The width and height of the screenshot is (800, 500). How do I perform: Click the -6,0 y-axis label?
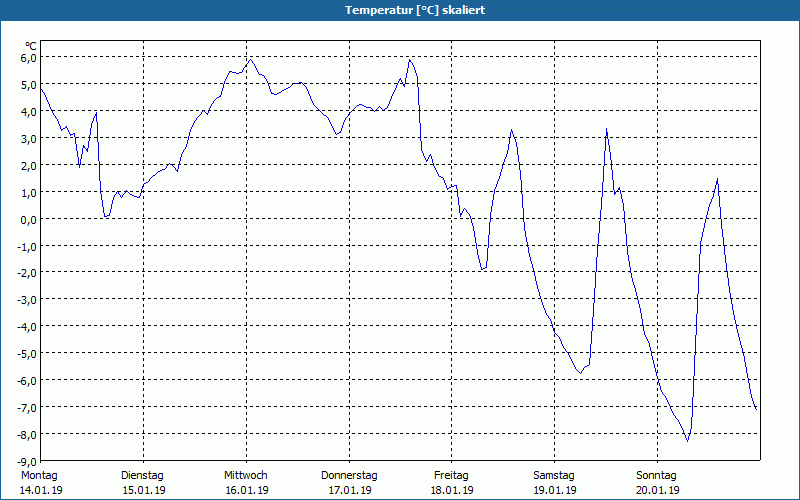click(28, 382)
